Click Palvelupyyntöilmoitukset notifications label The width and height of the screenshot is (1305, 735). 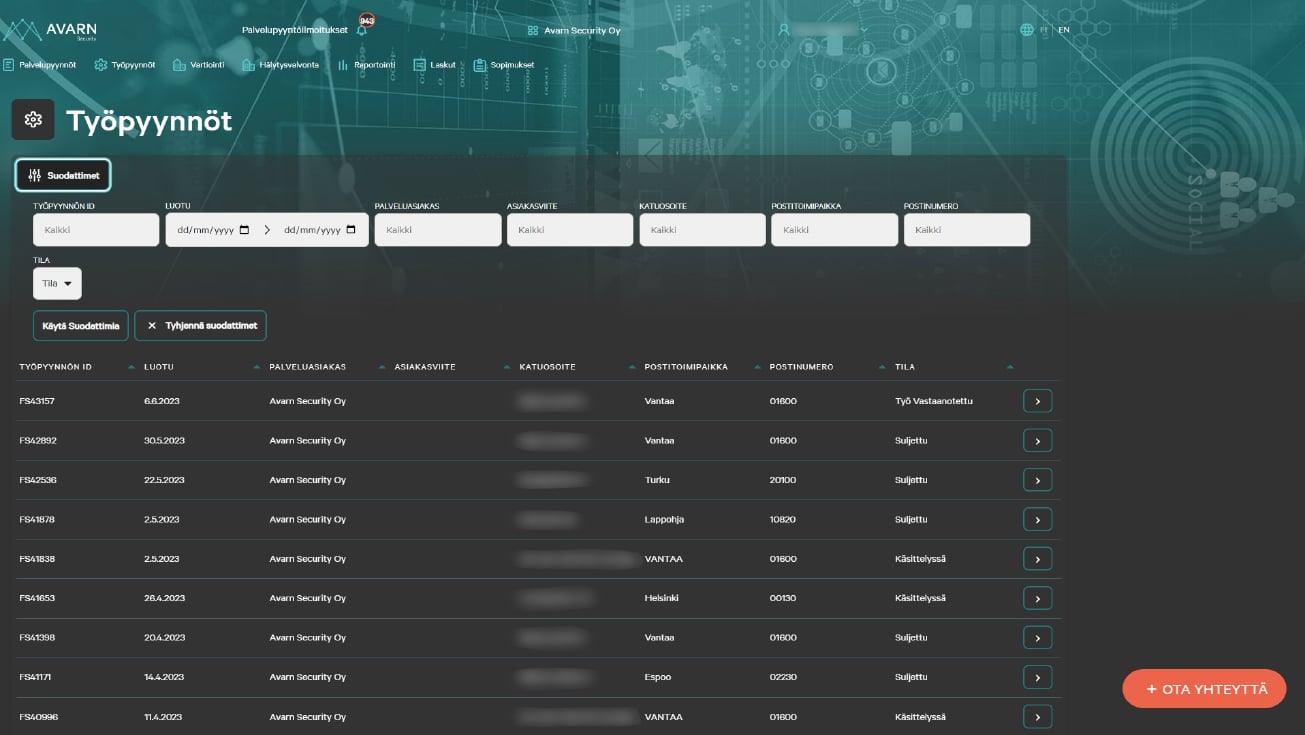coord(295,30)
